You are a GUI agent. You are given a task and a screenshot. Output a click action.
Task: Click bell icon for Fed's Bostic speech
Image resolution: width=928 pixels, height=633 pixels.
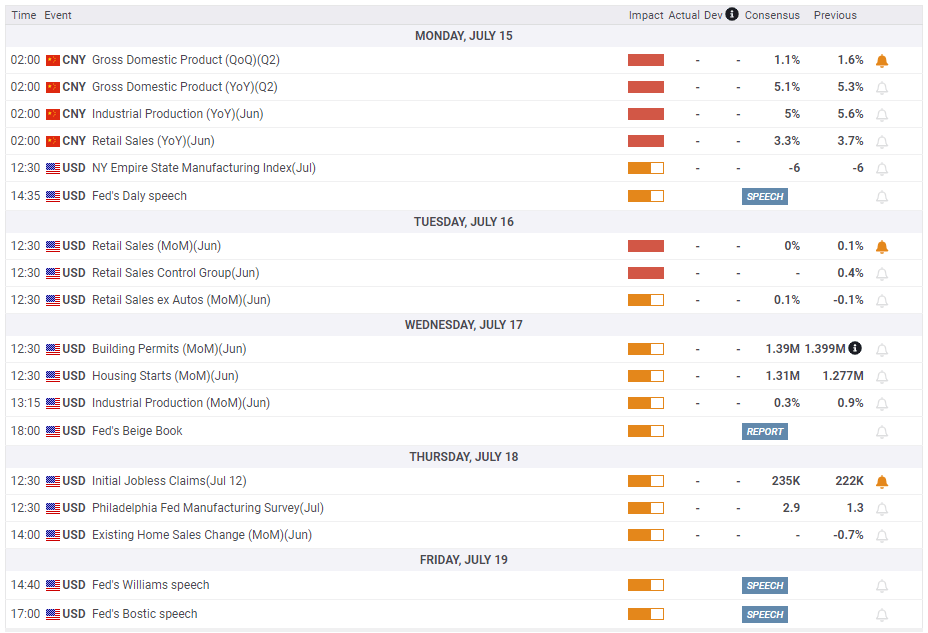(x=881, y=615)
